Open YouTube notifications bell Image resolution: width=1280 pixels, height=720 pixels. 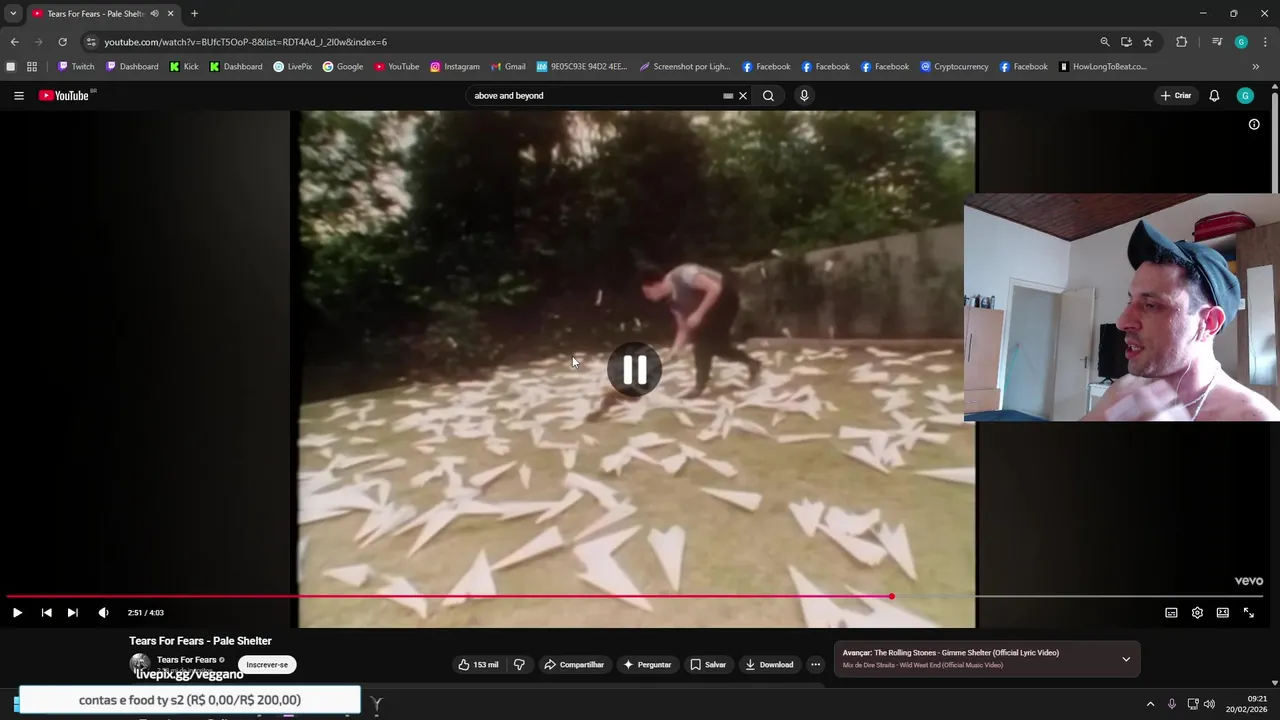pos(1214,96)
